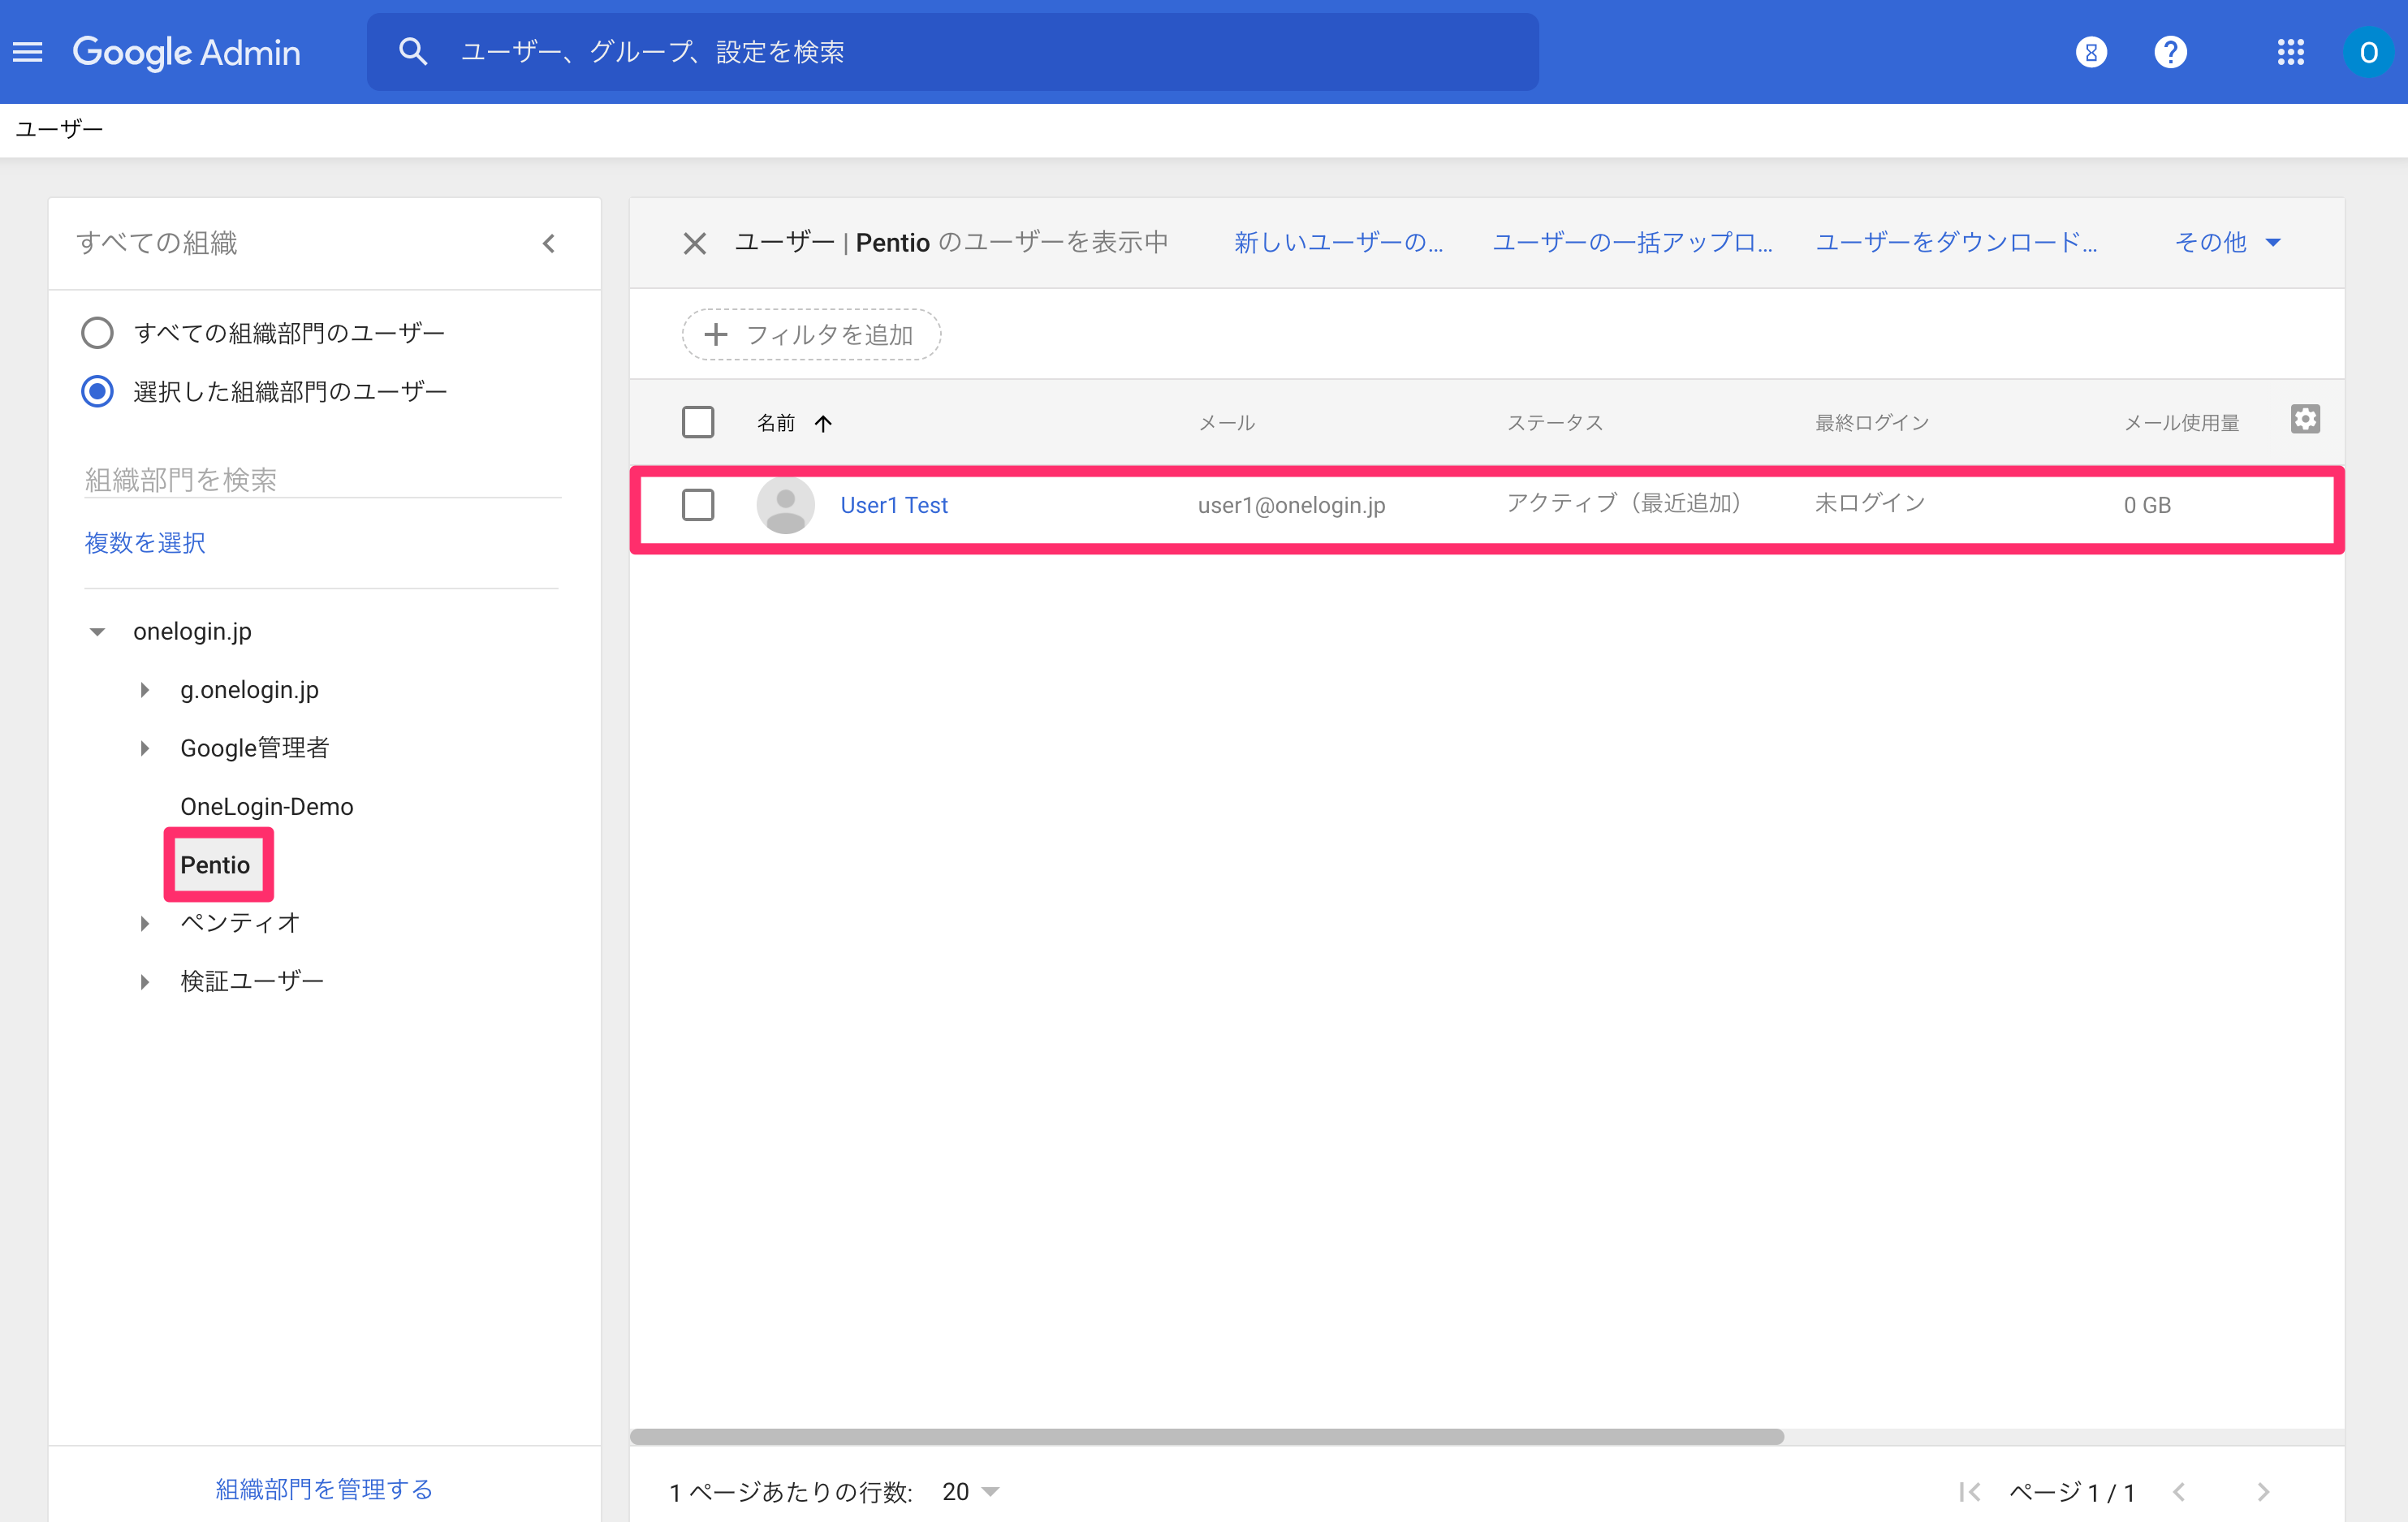
Task: Focus the 組織部門を検索 field
Action: (322, 480)
